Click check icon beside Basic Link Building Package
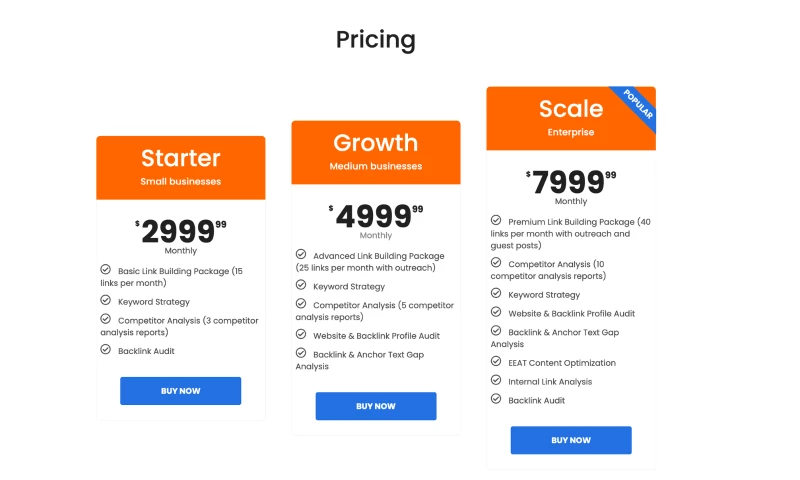Viewport: 800px width, 480px height. [x=105, y=269]
